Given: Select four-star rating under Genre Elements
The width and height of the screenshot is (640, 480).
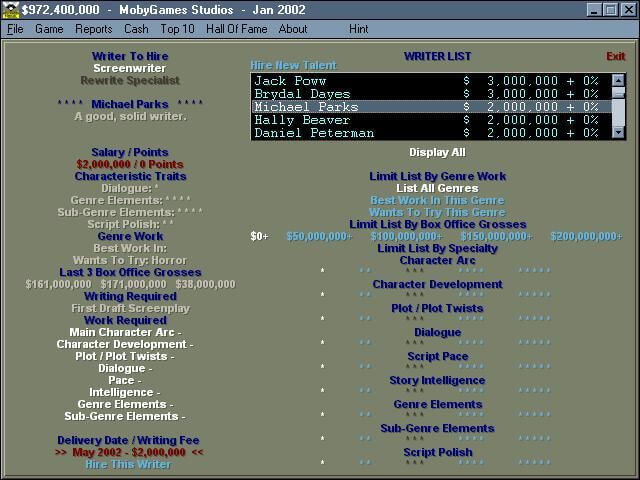Looking at the screenshot, I should click(x=471, y=415).
